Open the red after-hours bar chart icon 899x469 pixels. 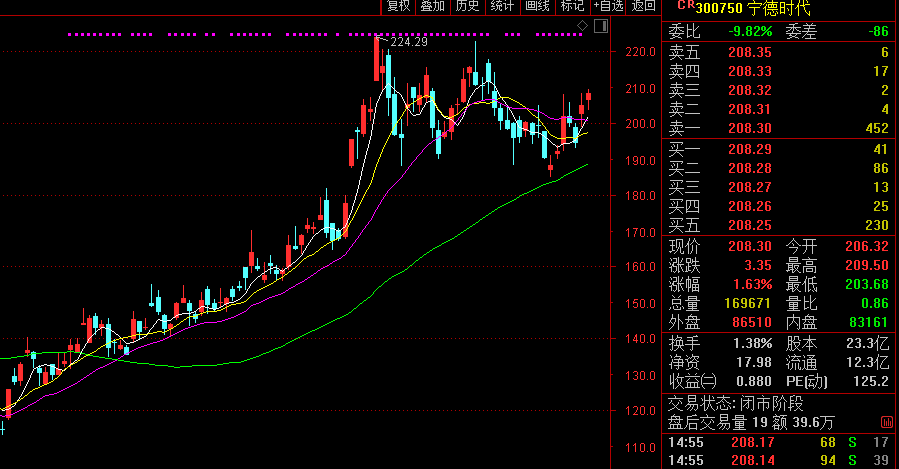[887, 423]
